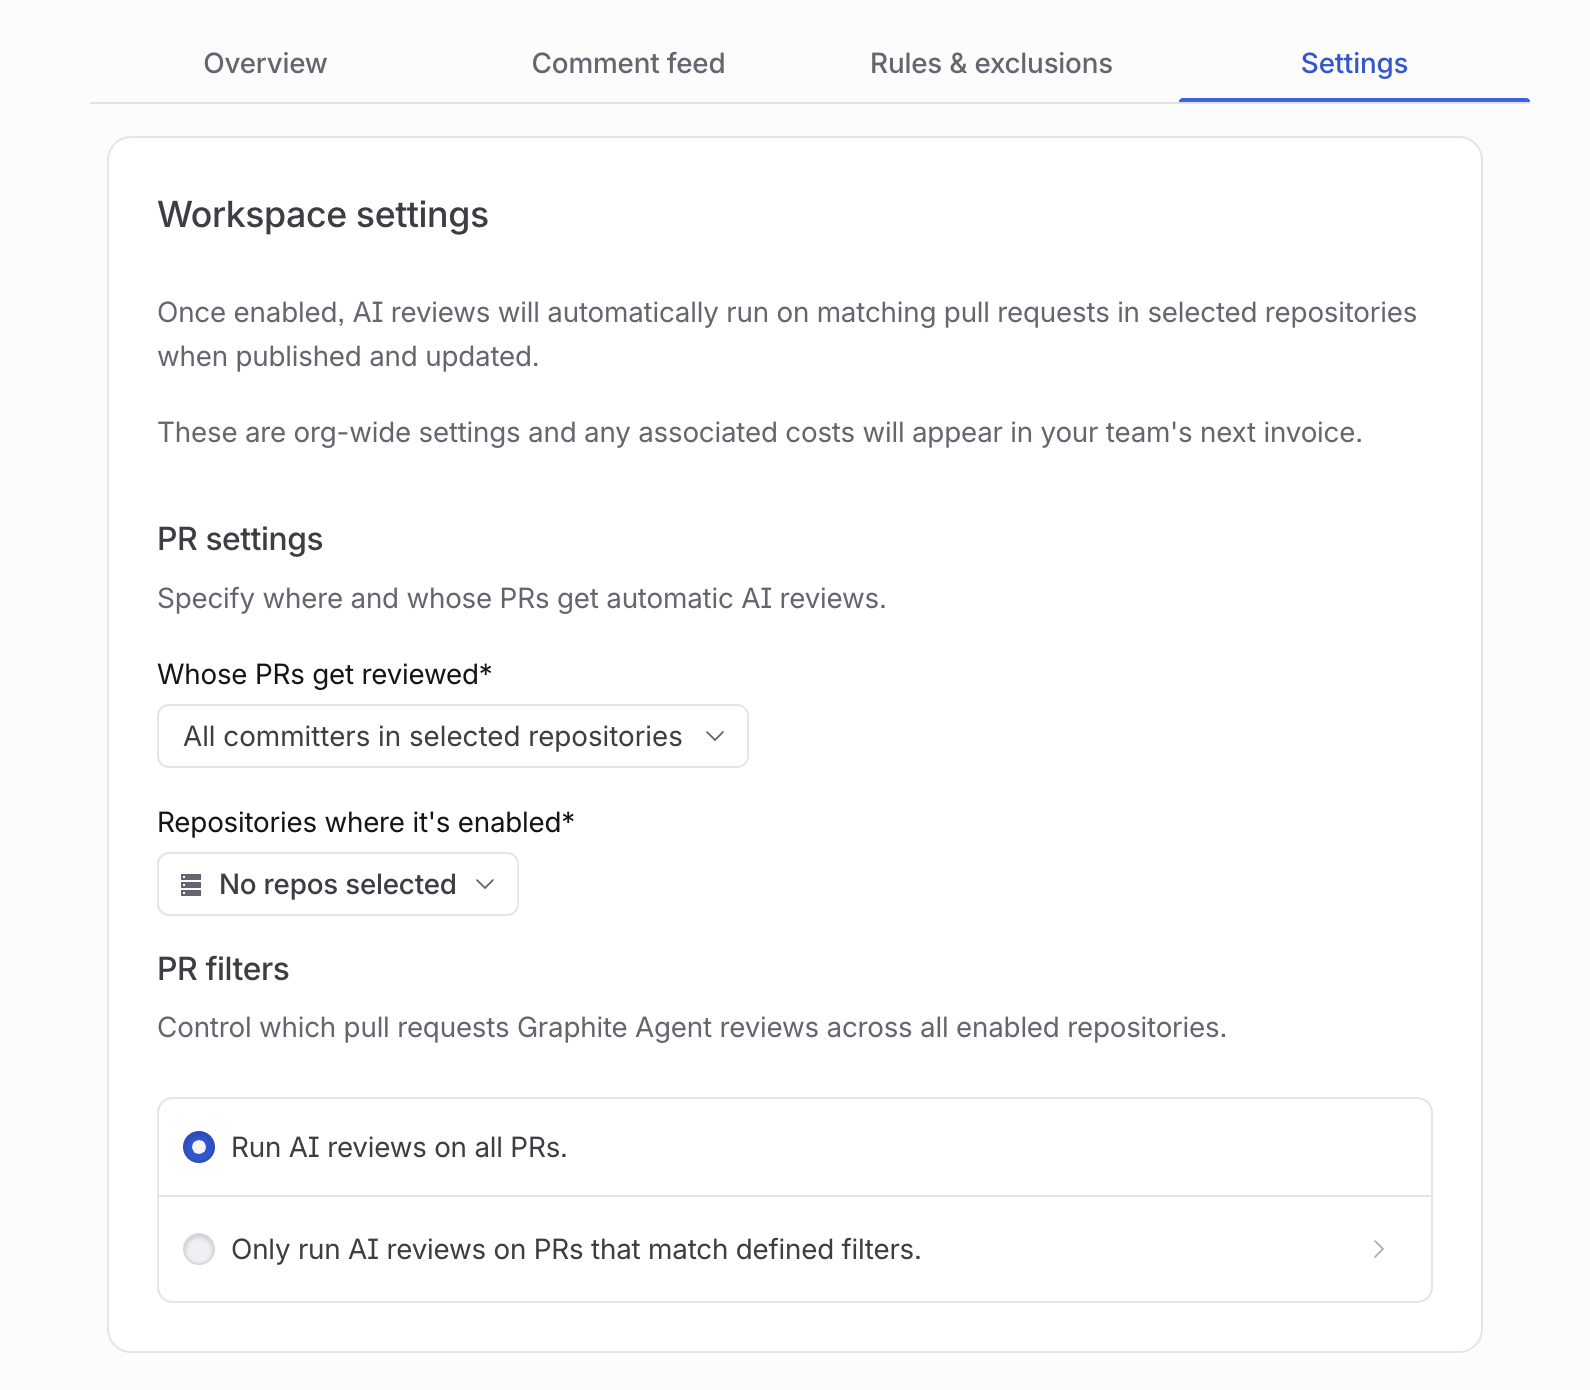Click the chevron beside All committers option
The height and width of the screenshot is (1390, 1590).
715,736
